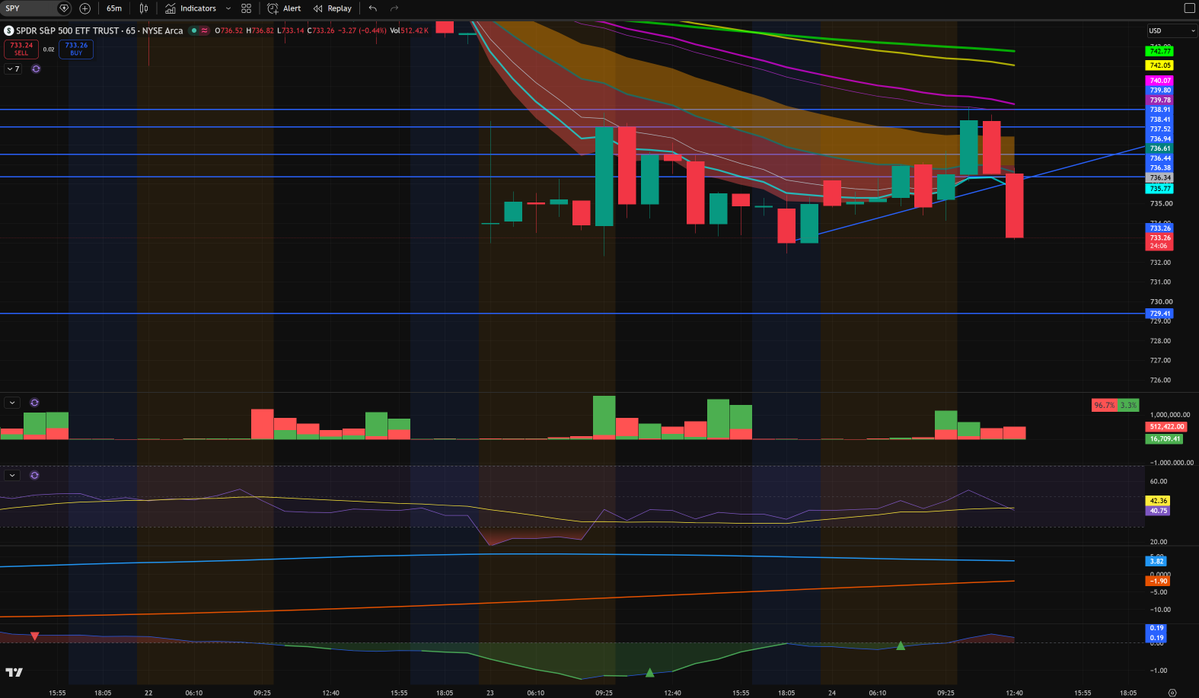
Task: Click the green 742.77 price label
Action: tap(1159, 51)
